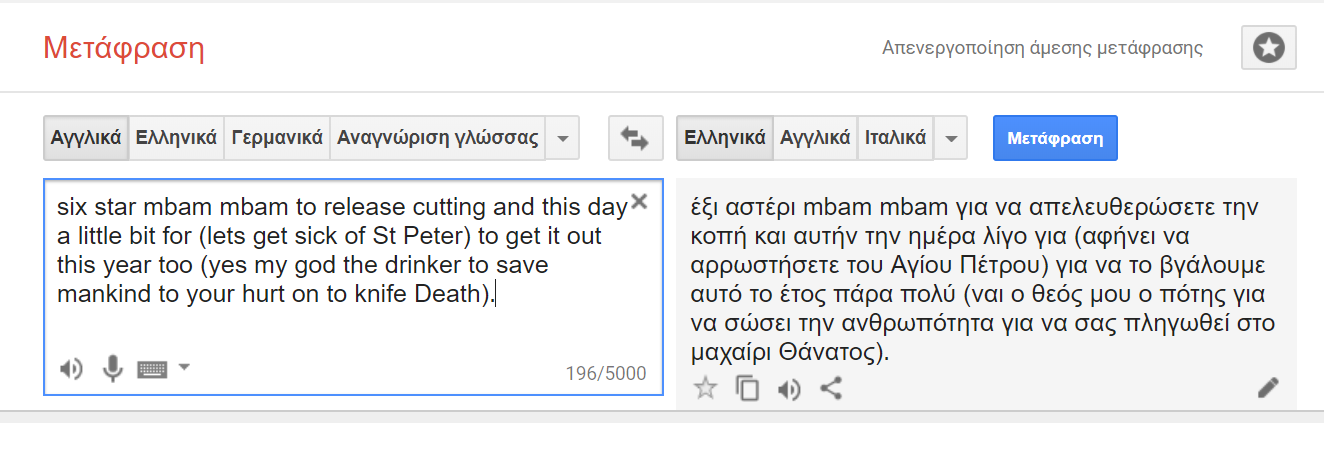The image size is (1324, 460).
Task: Expand the target language dropdown arrow
Action: (950, 138)
